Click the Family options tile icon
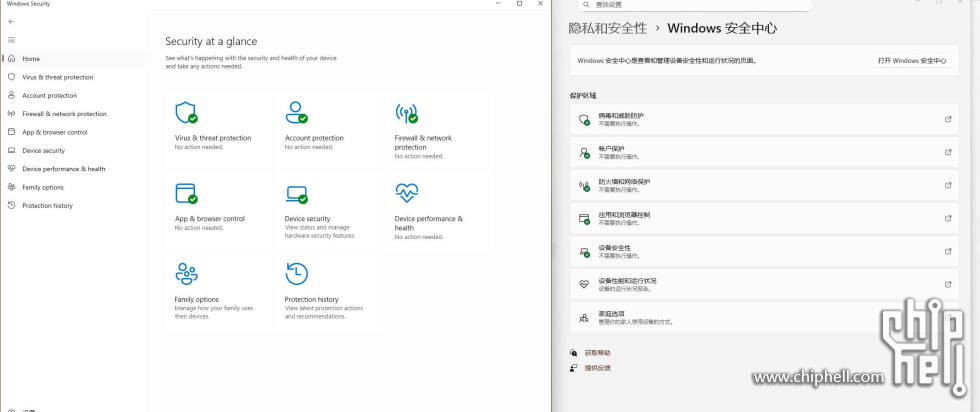980x412 pixels. 186,273
